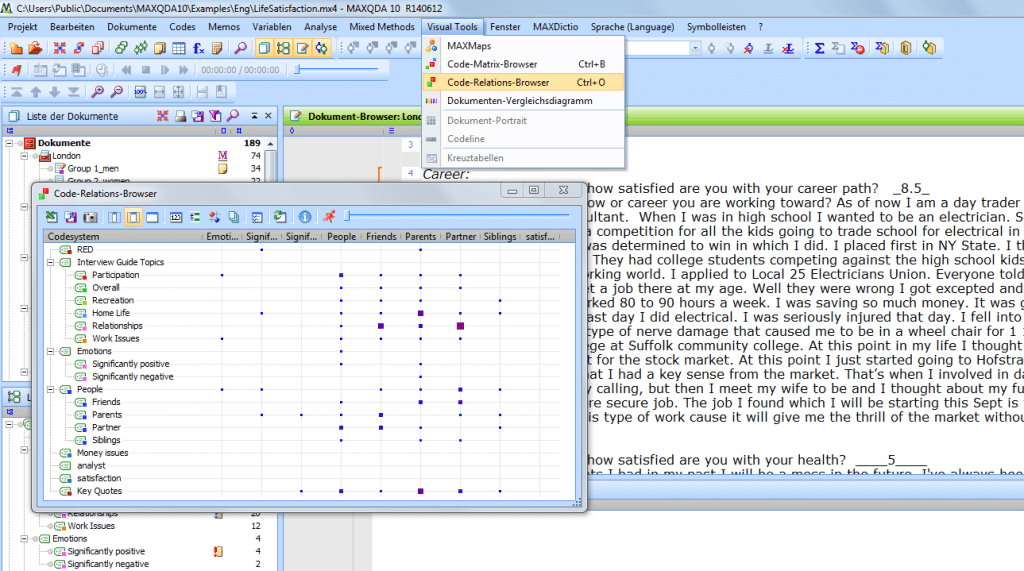
Task: Click the refresh icon in Code-Relations-Browser
Action: pyautogui.click(x=280, y=217)
